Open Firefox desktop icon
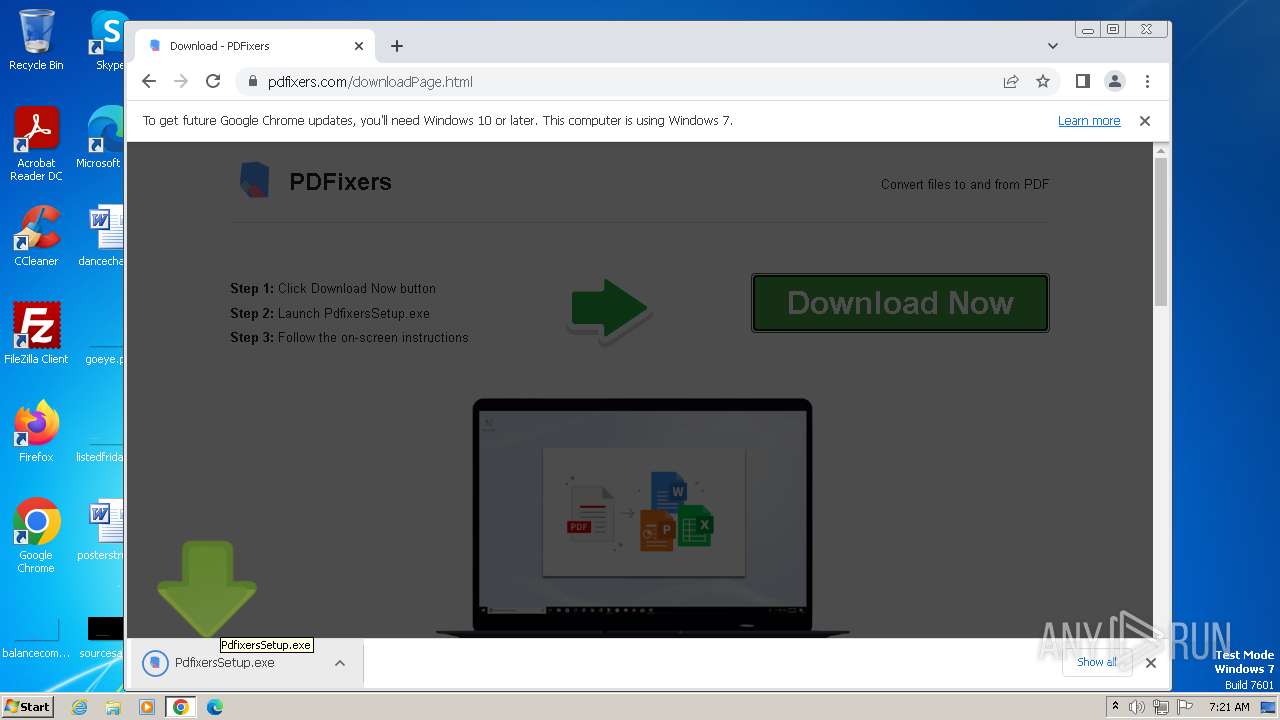1280x720 pixels. [x=36, y=431]
